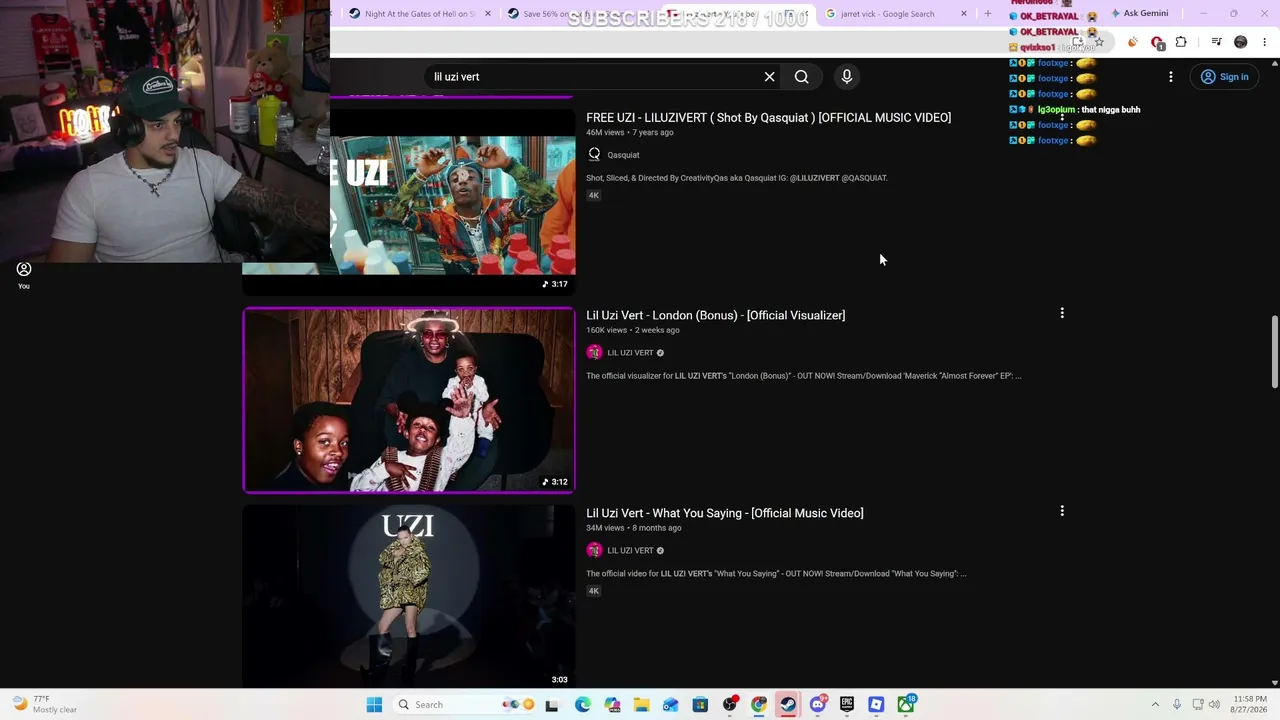Open OBS Studio from the taskbar
This screenshot has width=1280, height=720.
point(730,705)
